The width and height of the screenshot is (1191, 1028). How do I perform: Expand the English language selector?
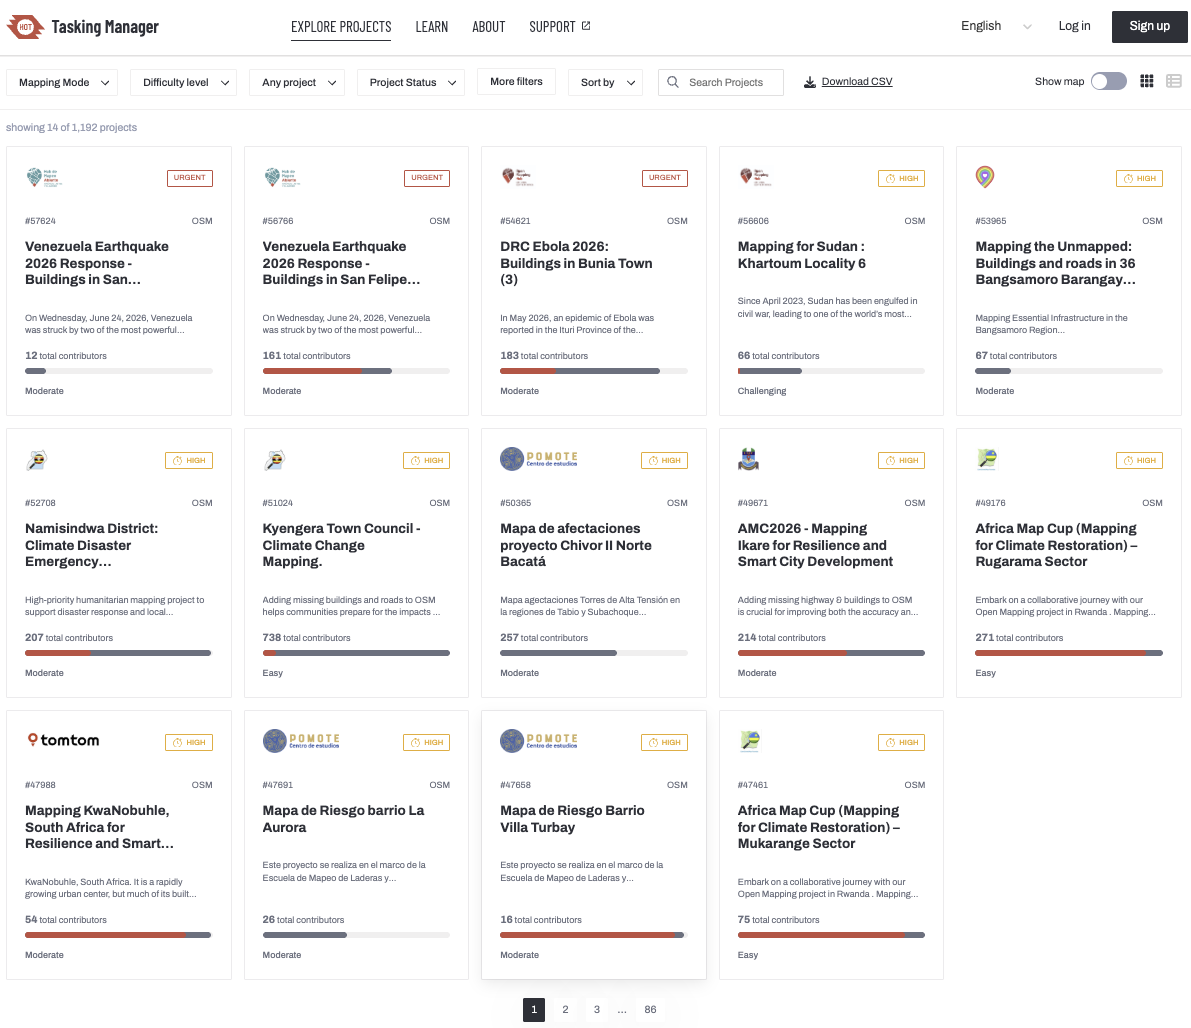point(996,27)
